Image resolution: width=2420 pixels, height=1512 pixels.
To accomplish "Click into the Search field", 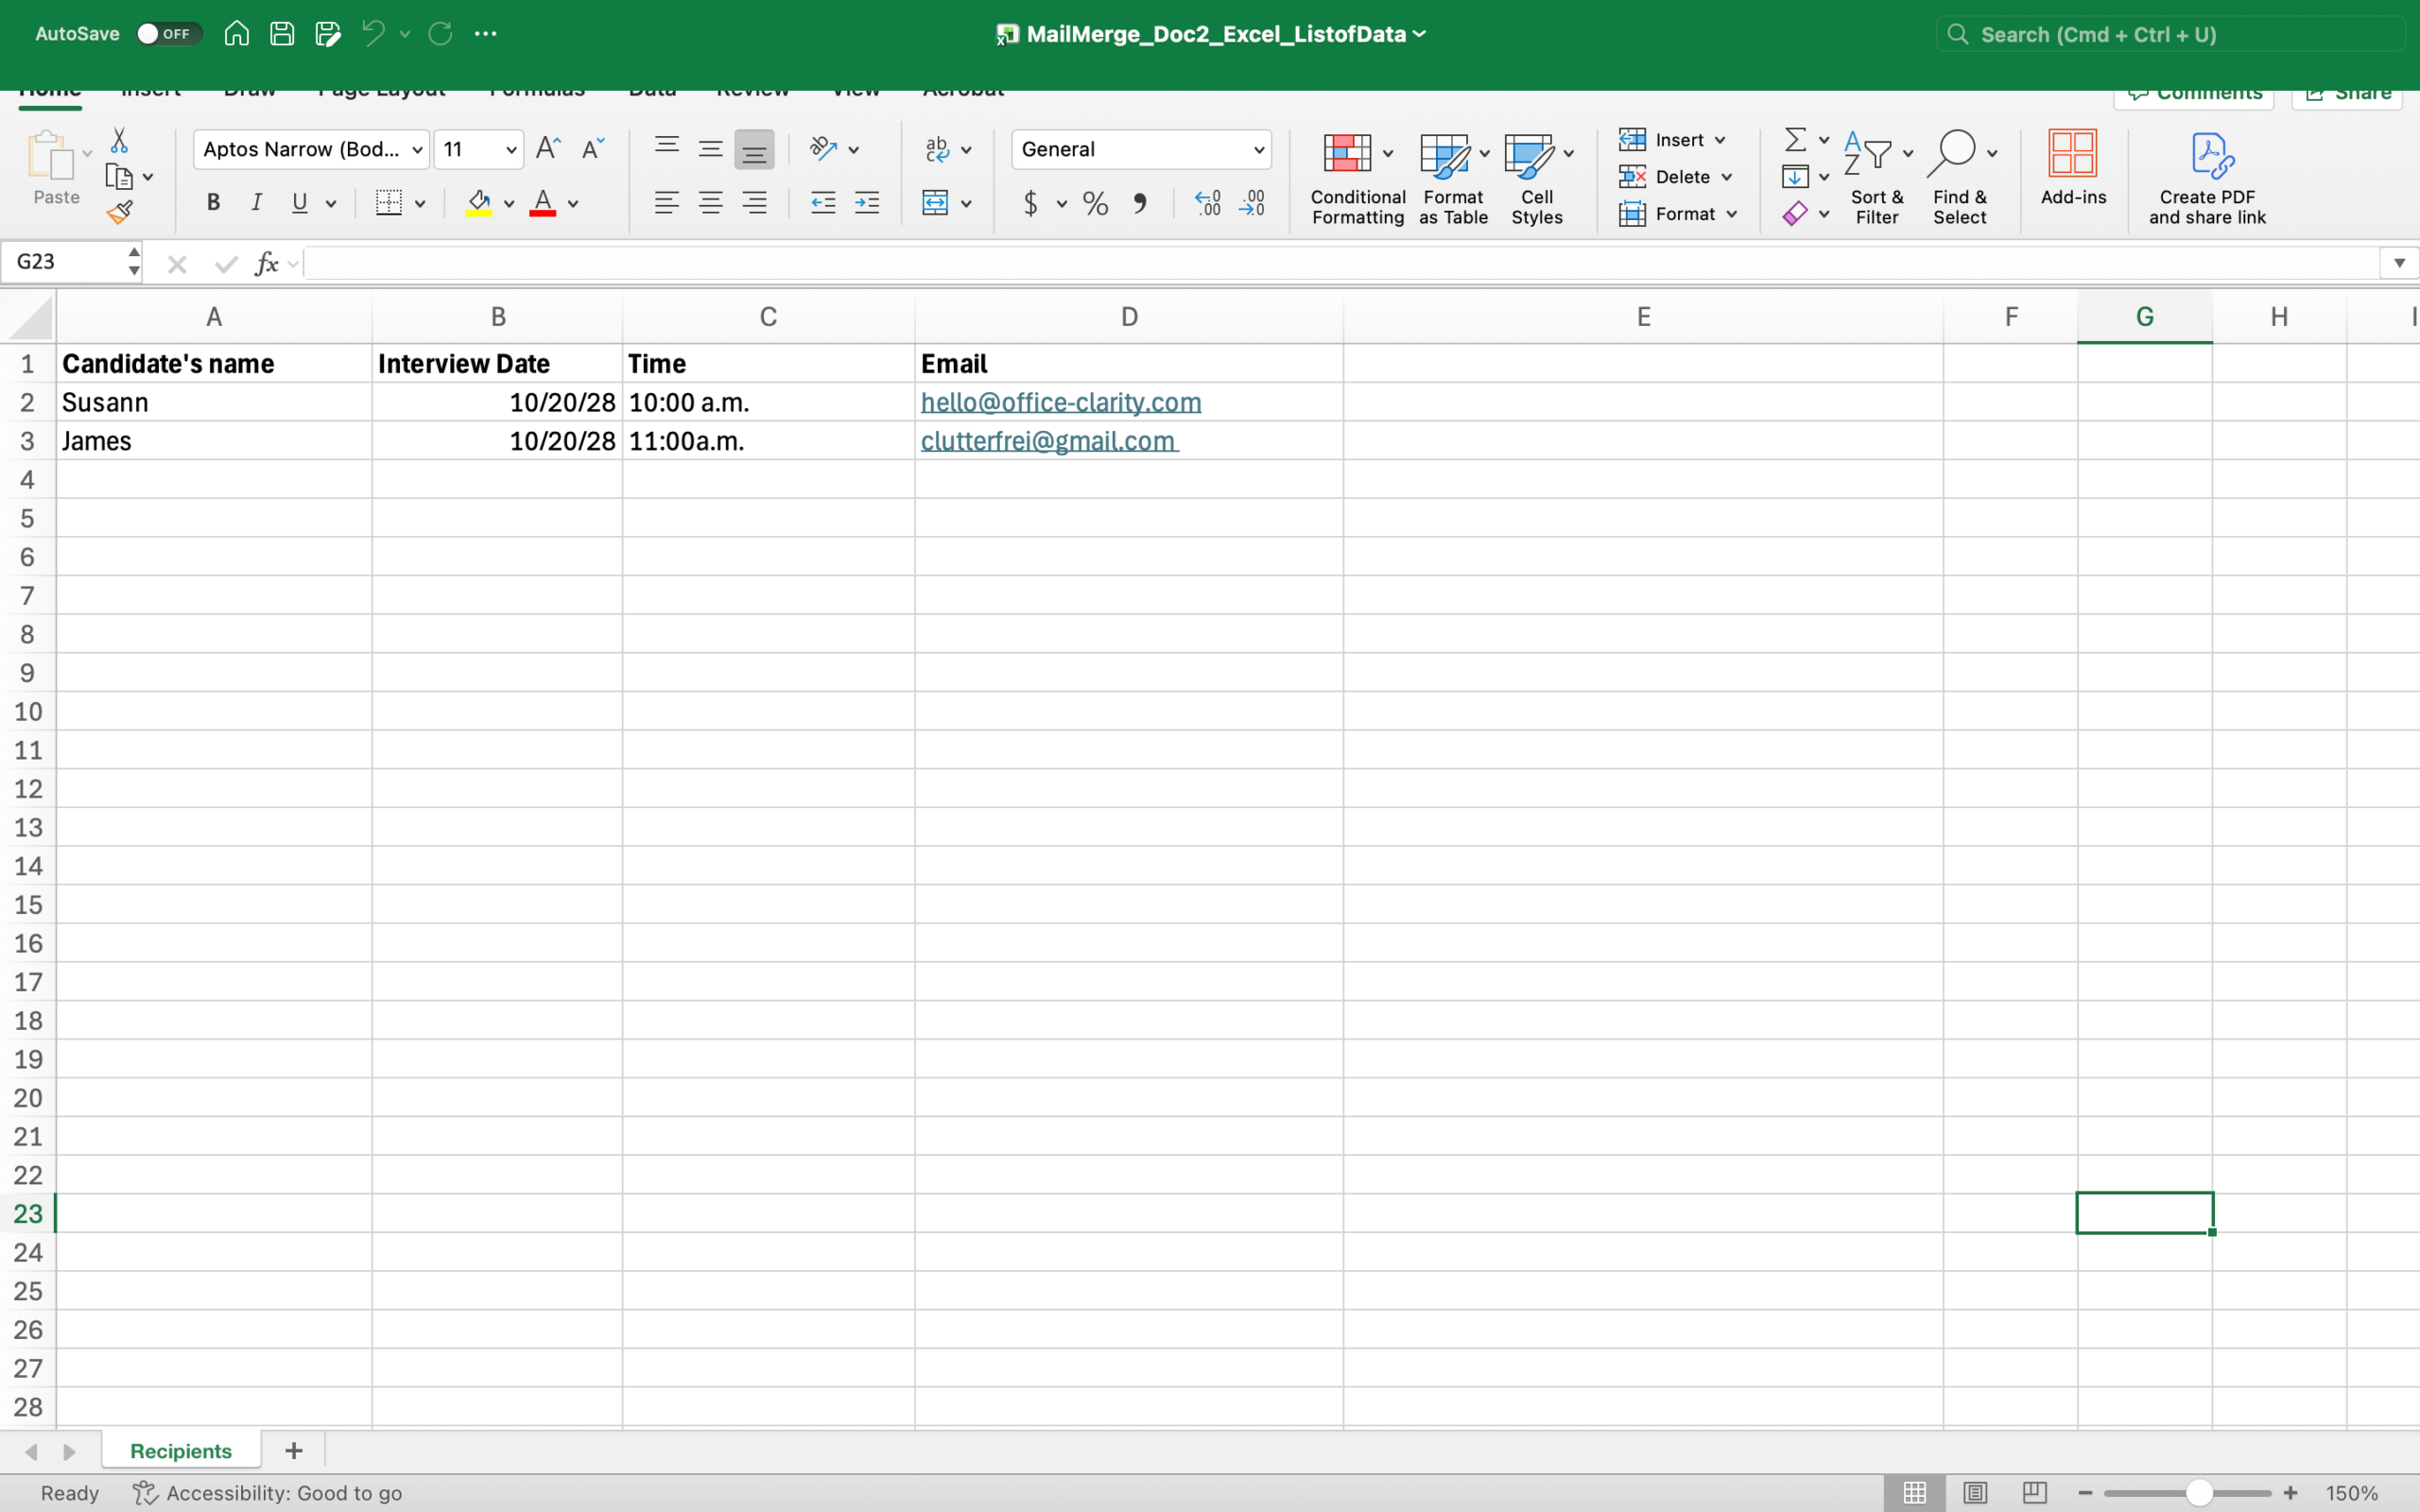I will (x=2170, y=35).
